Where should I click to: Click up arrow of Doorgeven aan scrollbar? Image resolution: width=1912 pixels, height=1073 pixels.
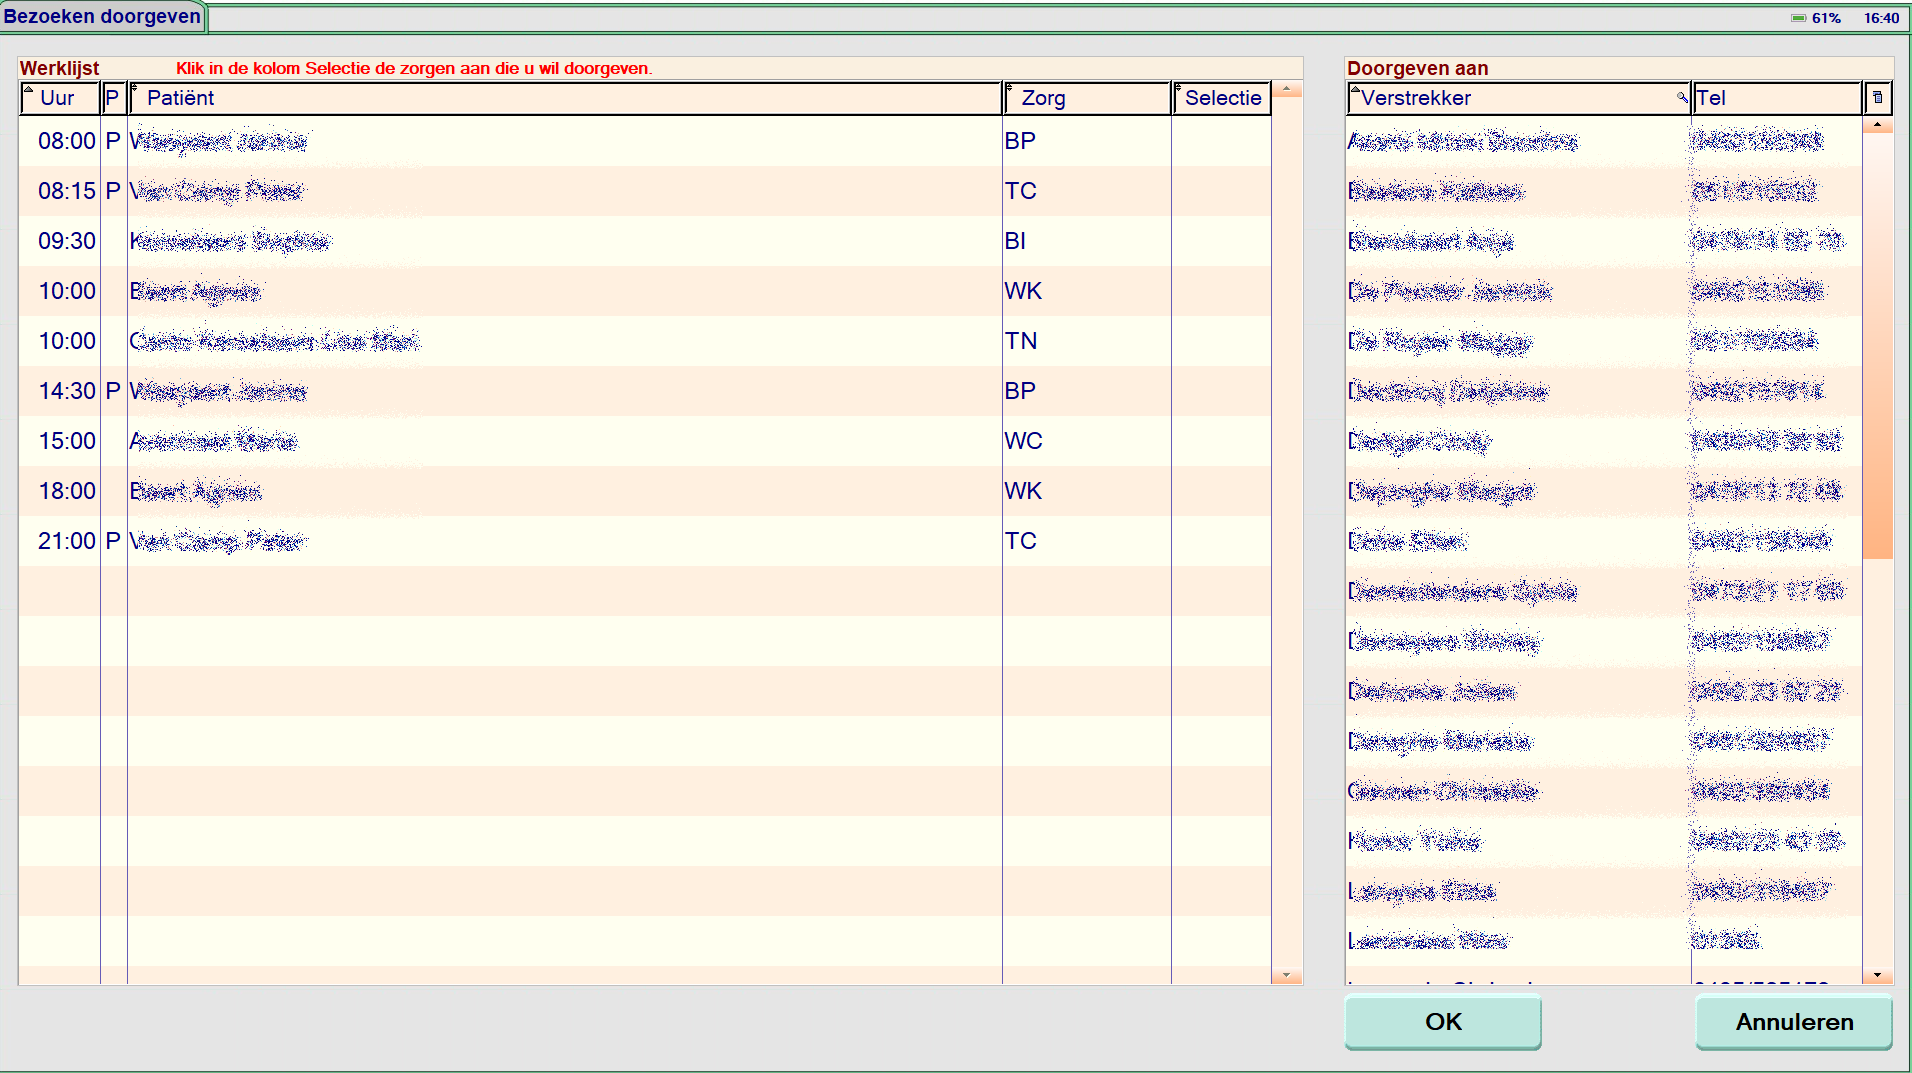click(1877, 125)
